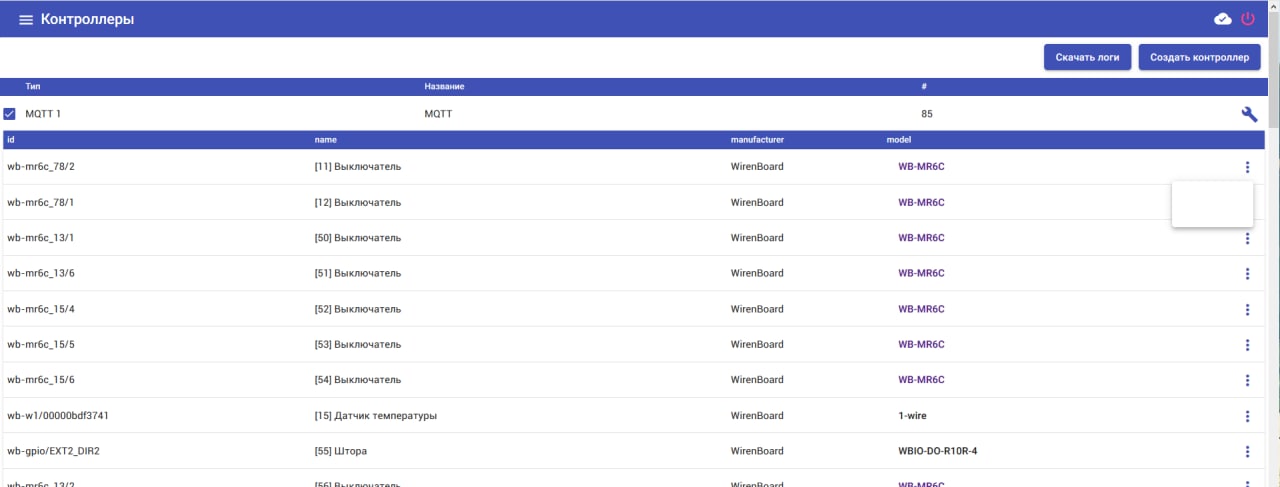Click the name [15] Датчик температуры
The height and width of the screenshot is (487, 1280).
coord(376,415)
